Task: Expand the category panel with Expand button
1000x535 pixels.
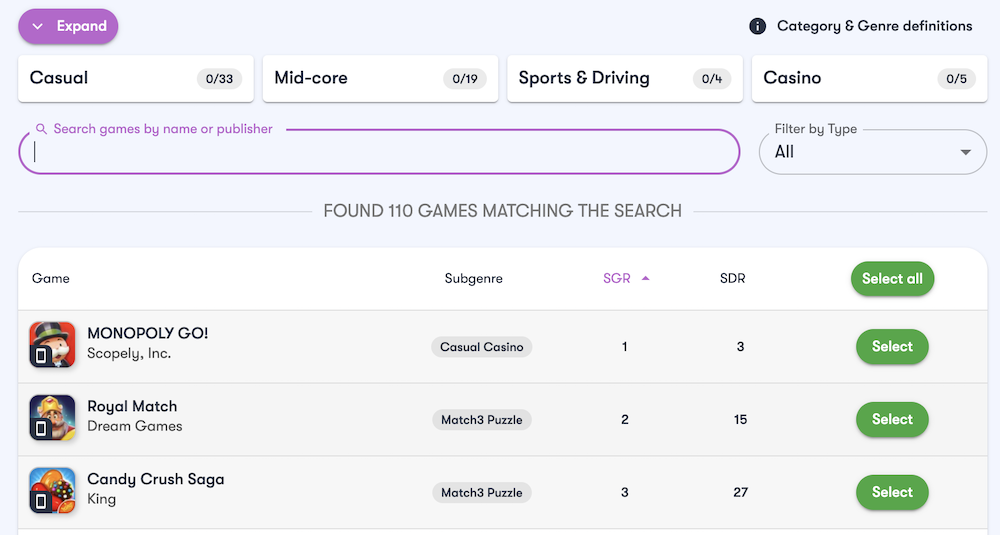Action: click(x=68, y=26)
